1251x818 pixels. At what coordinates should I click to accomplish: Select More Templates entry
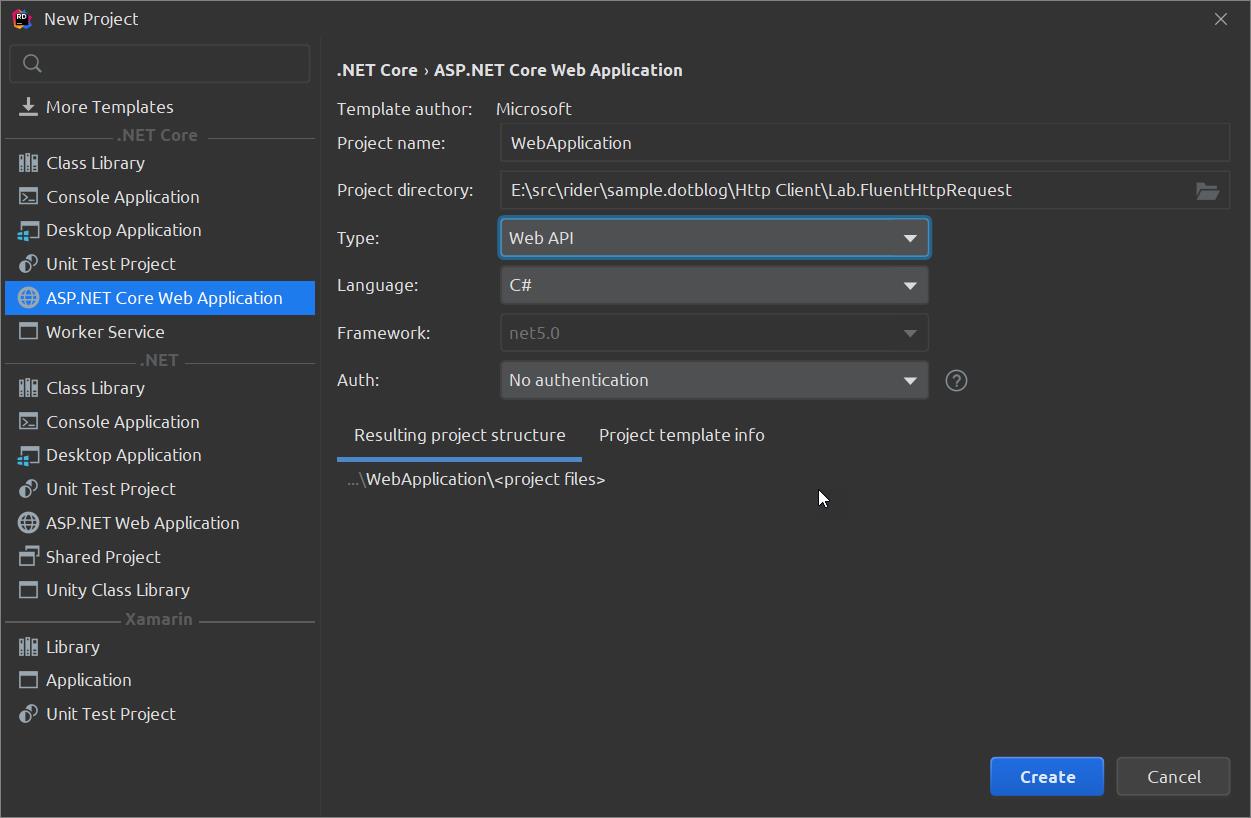[160, 107]
